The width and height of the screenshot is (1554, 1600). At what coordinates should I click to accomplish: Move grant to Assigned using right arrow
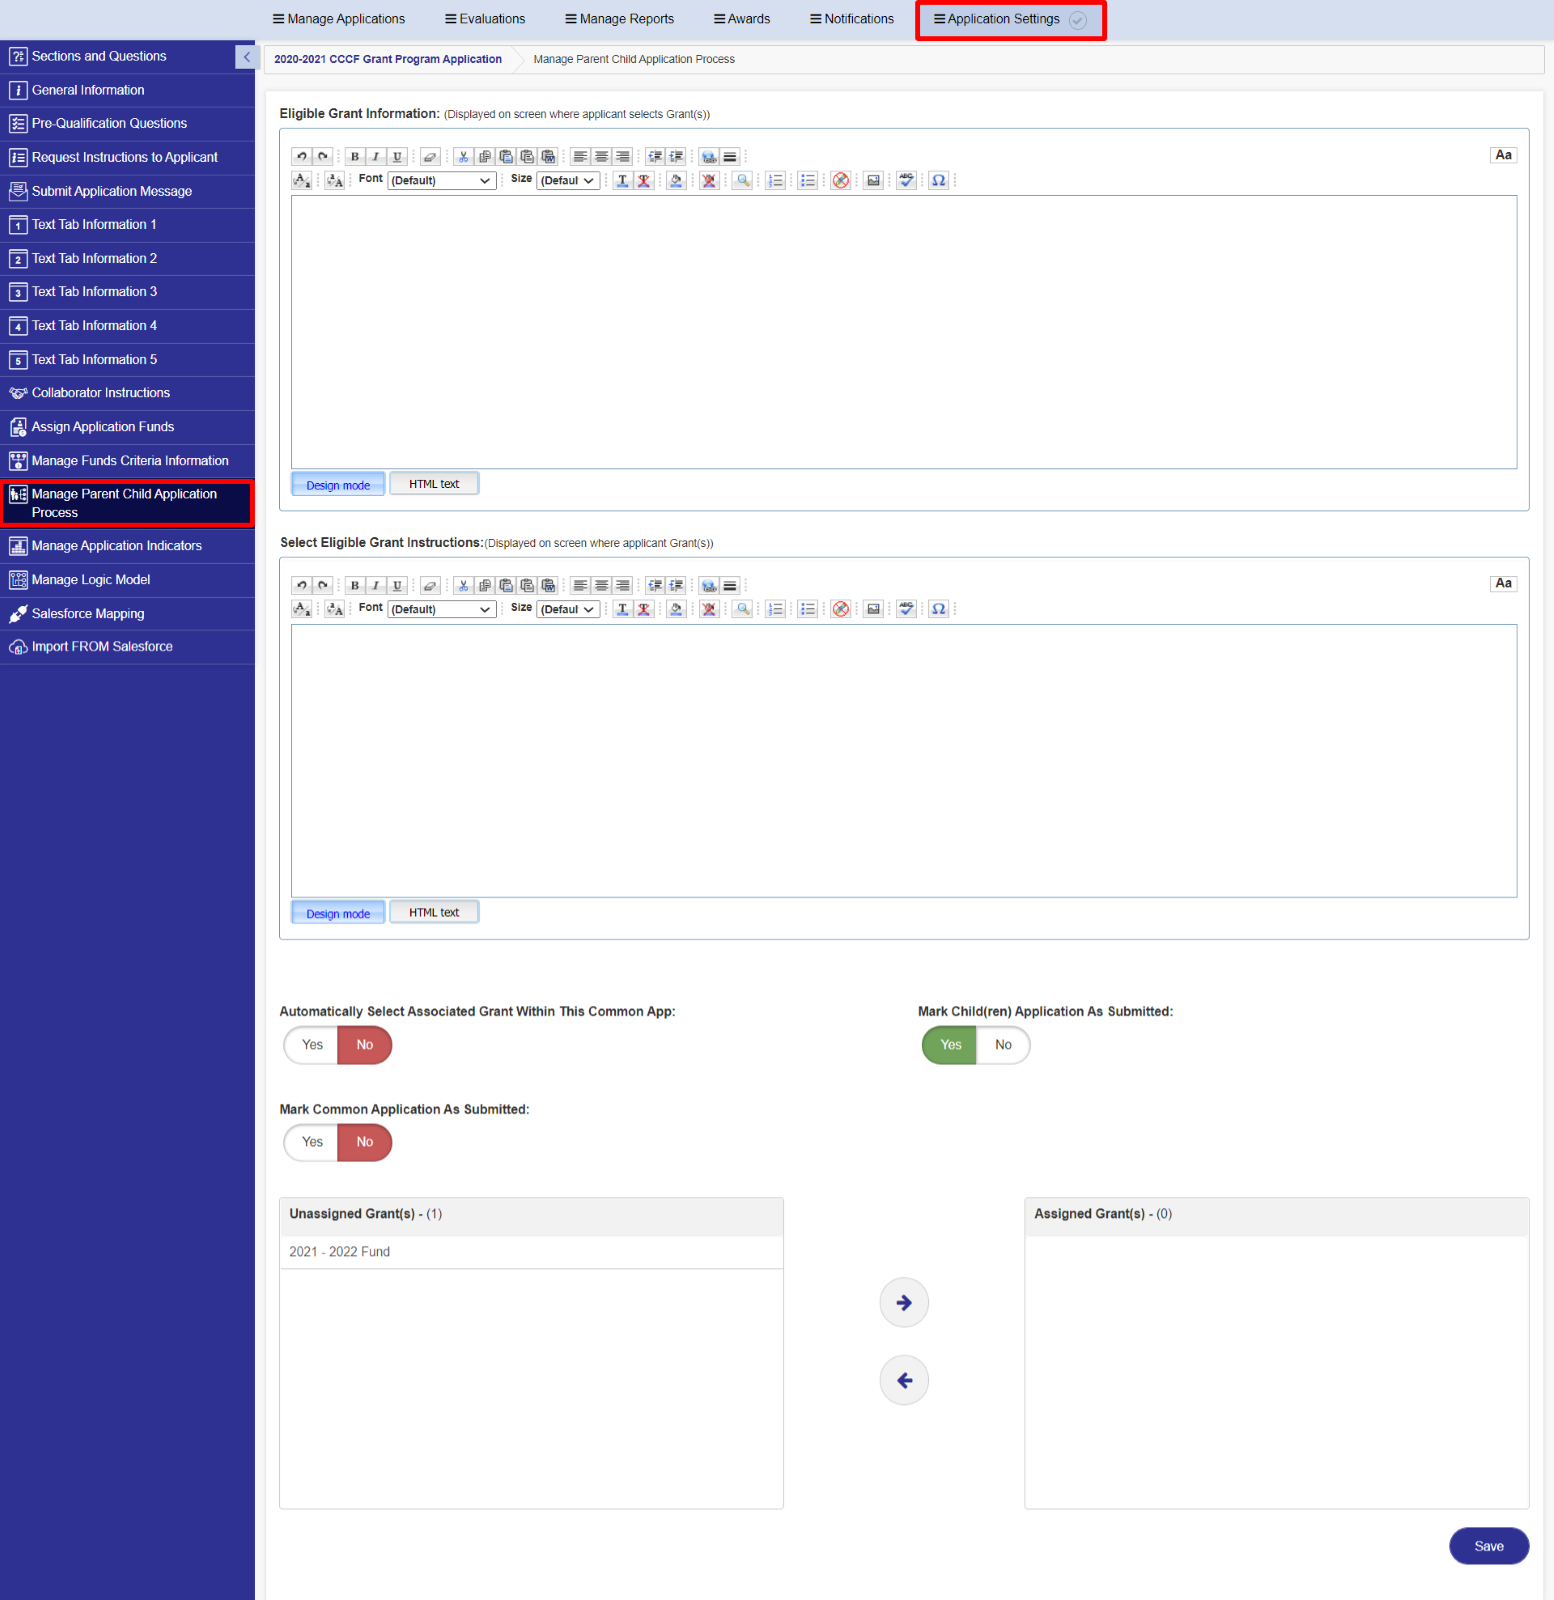(x=904, y=1302)
